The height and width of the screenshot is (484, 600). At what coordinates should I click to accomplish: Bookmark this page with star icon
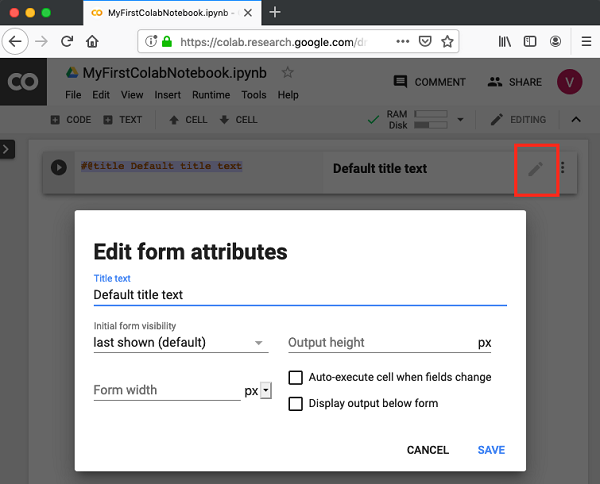(x=447, y=42)
